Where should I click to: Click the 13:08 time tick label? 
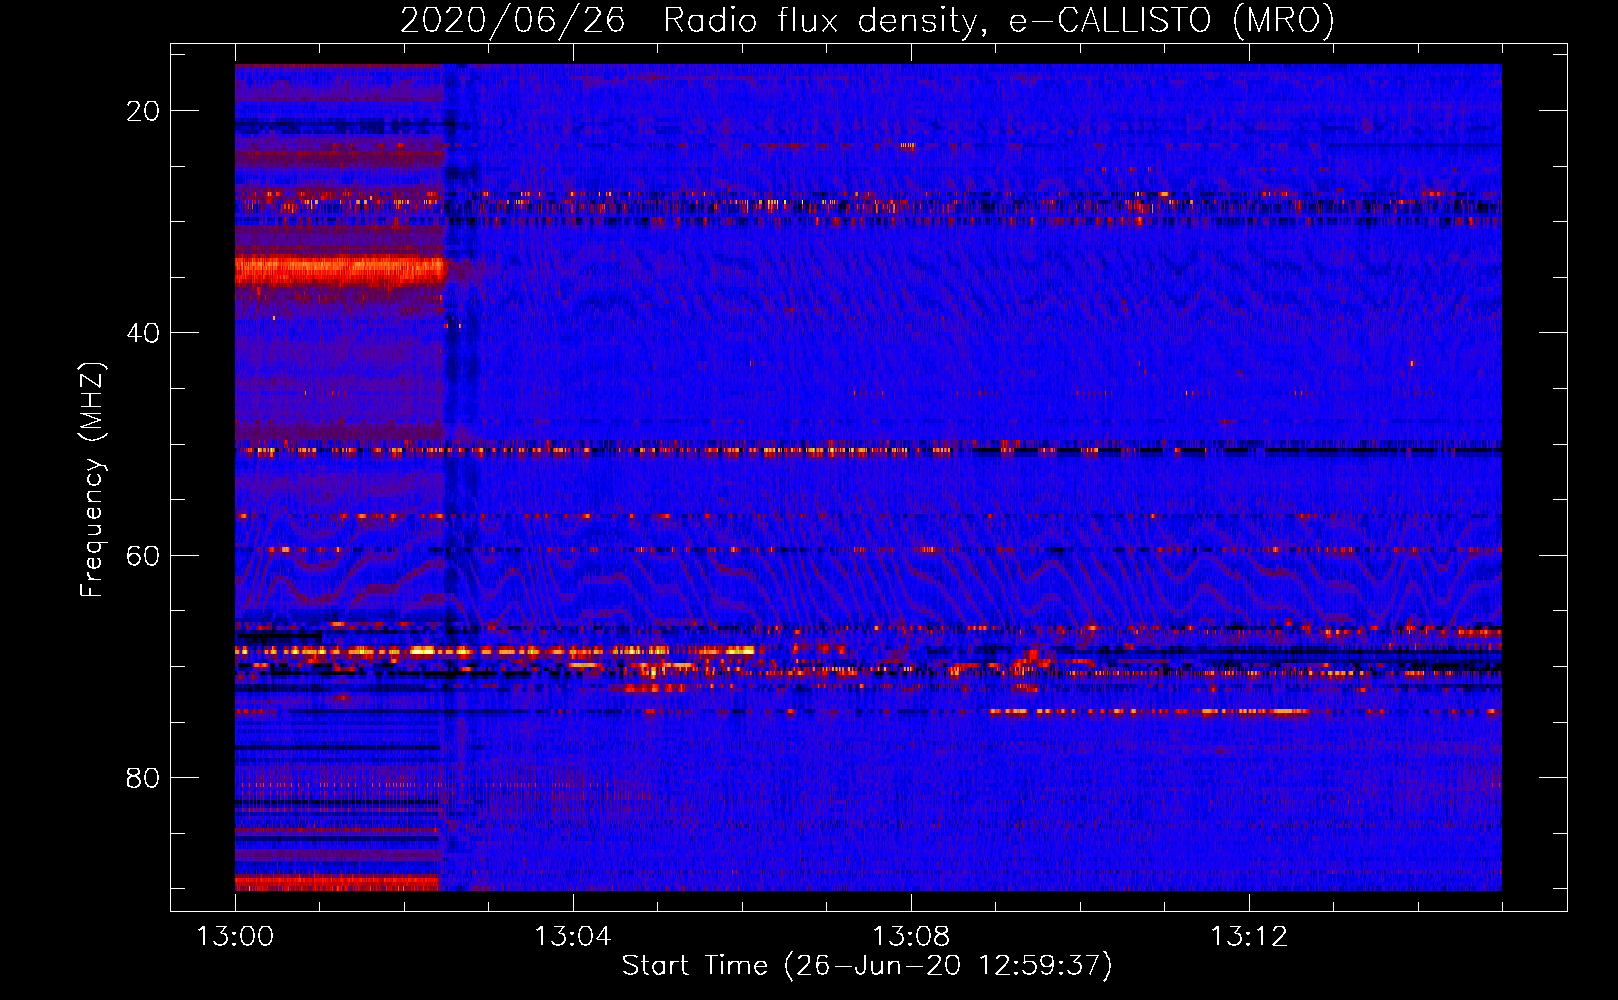pos(911,937)
